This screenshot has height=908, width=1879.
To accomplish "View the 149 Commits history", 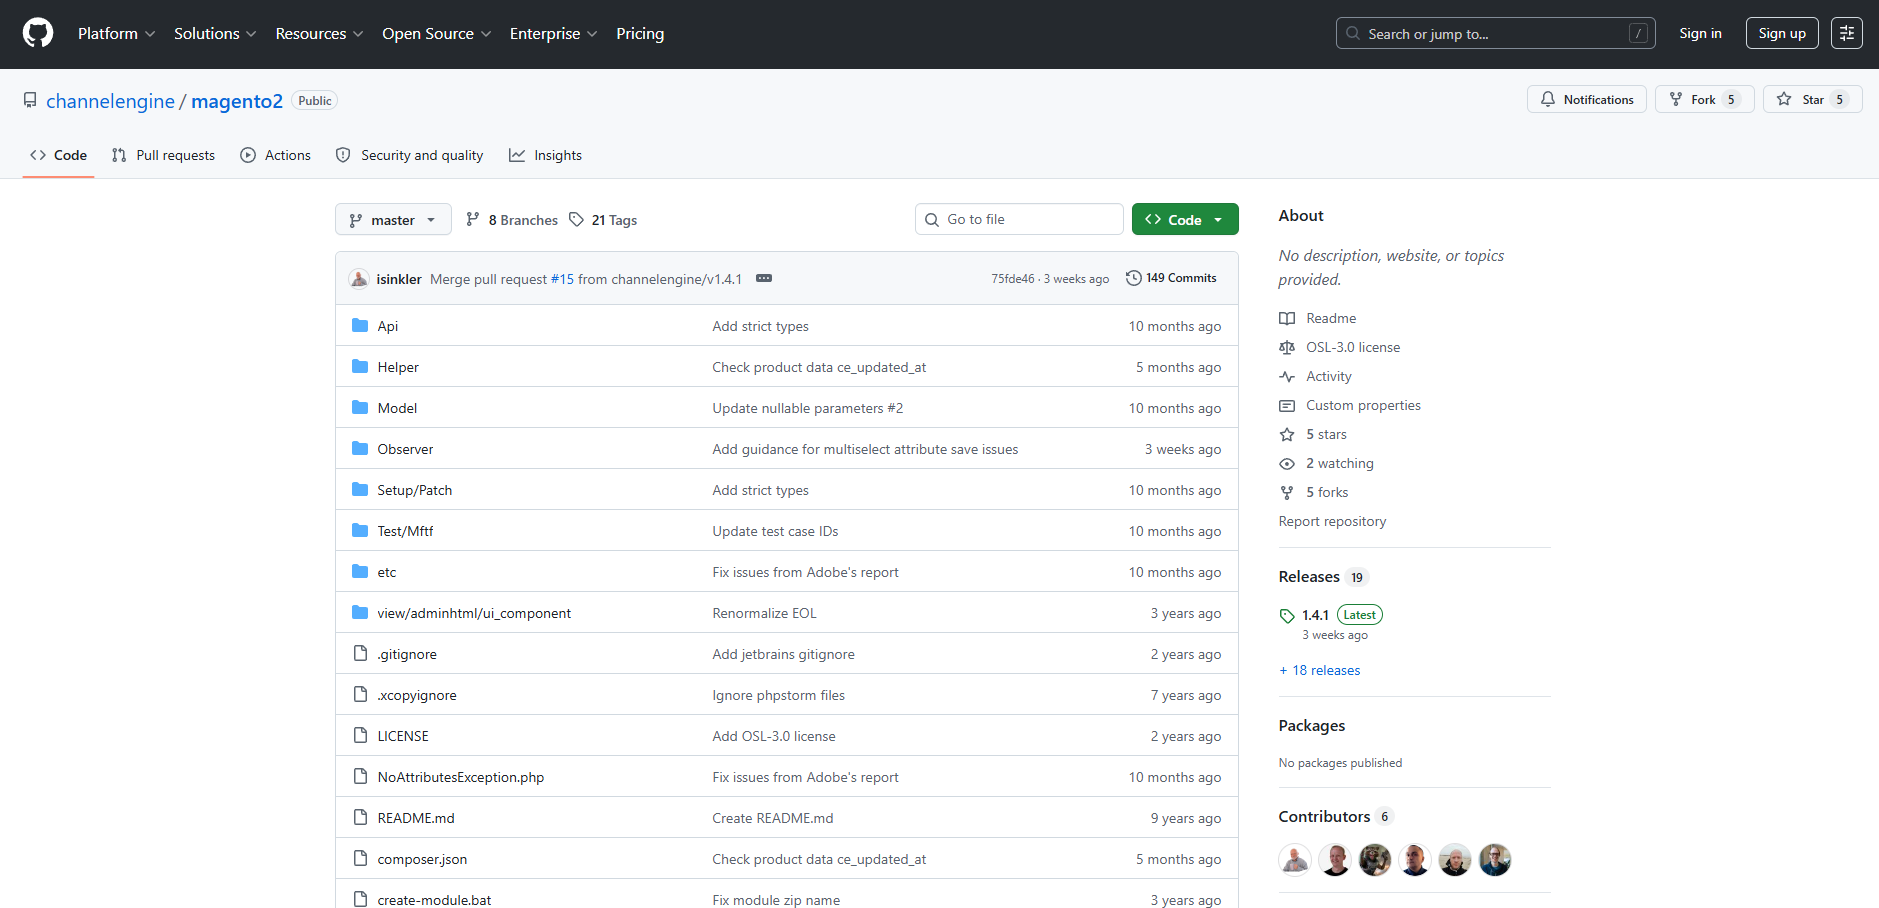I will coord(1171,278).
